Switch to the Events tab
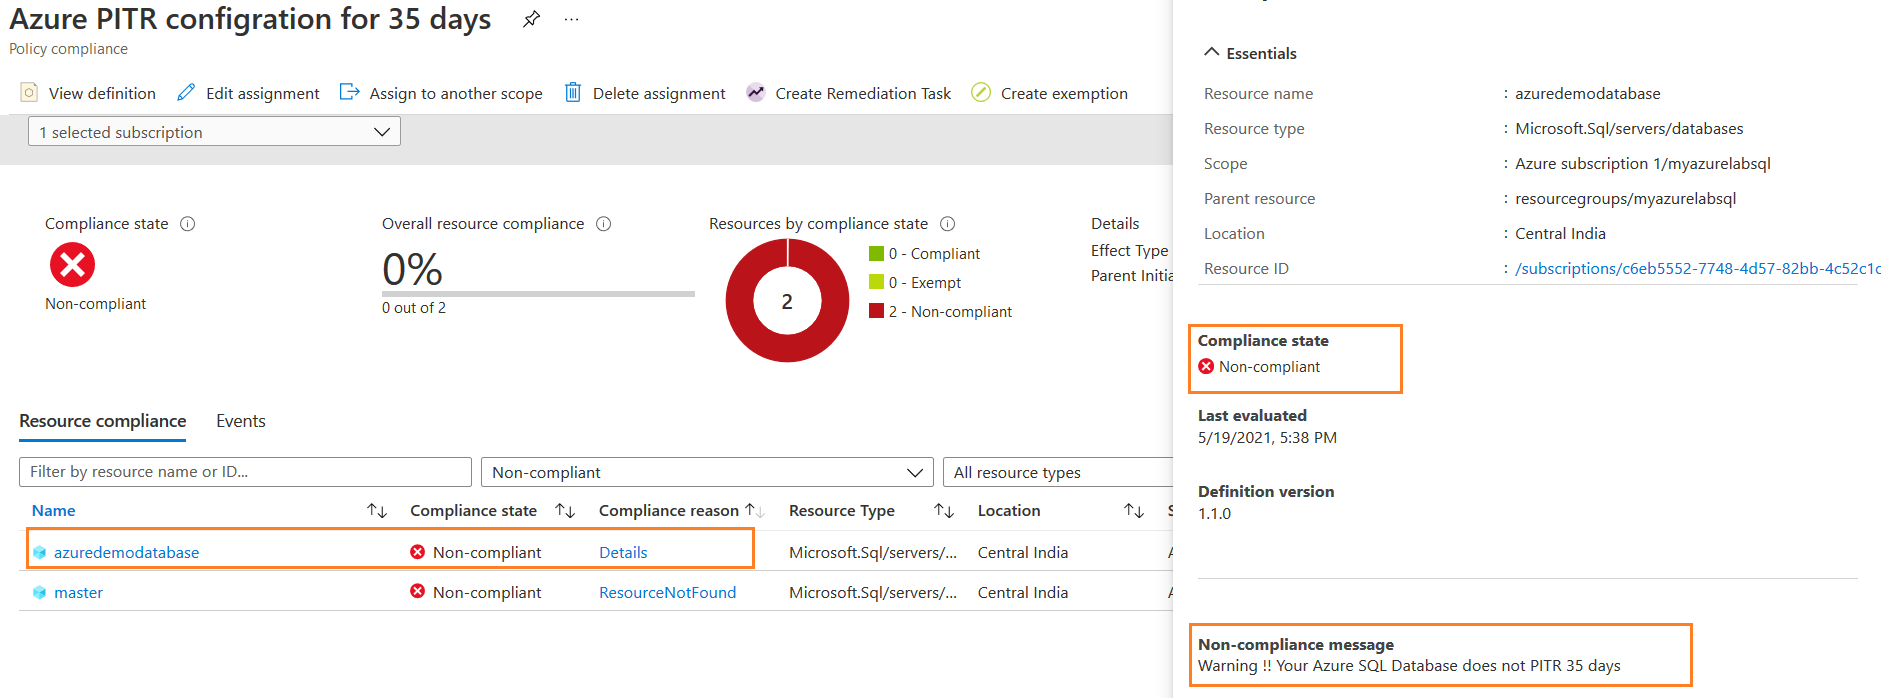This screenshot has height=698, width=1881. point(240,421)
